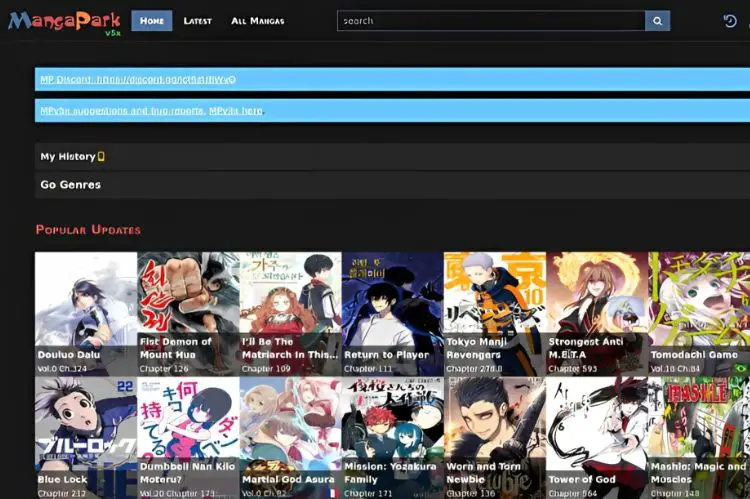Viewport: 750px width, 499px height.
Task: Click the 'Tower of God' title text
Action: point(582,479)
